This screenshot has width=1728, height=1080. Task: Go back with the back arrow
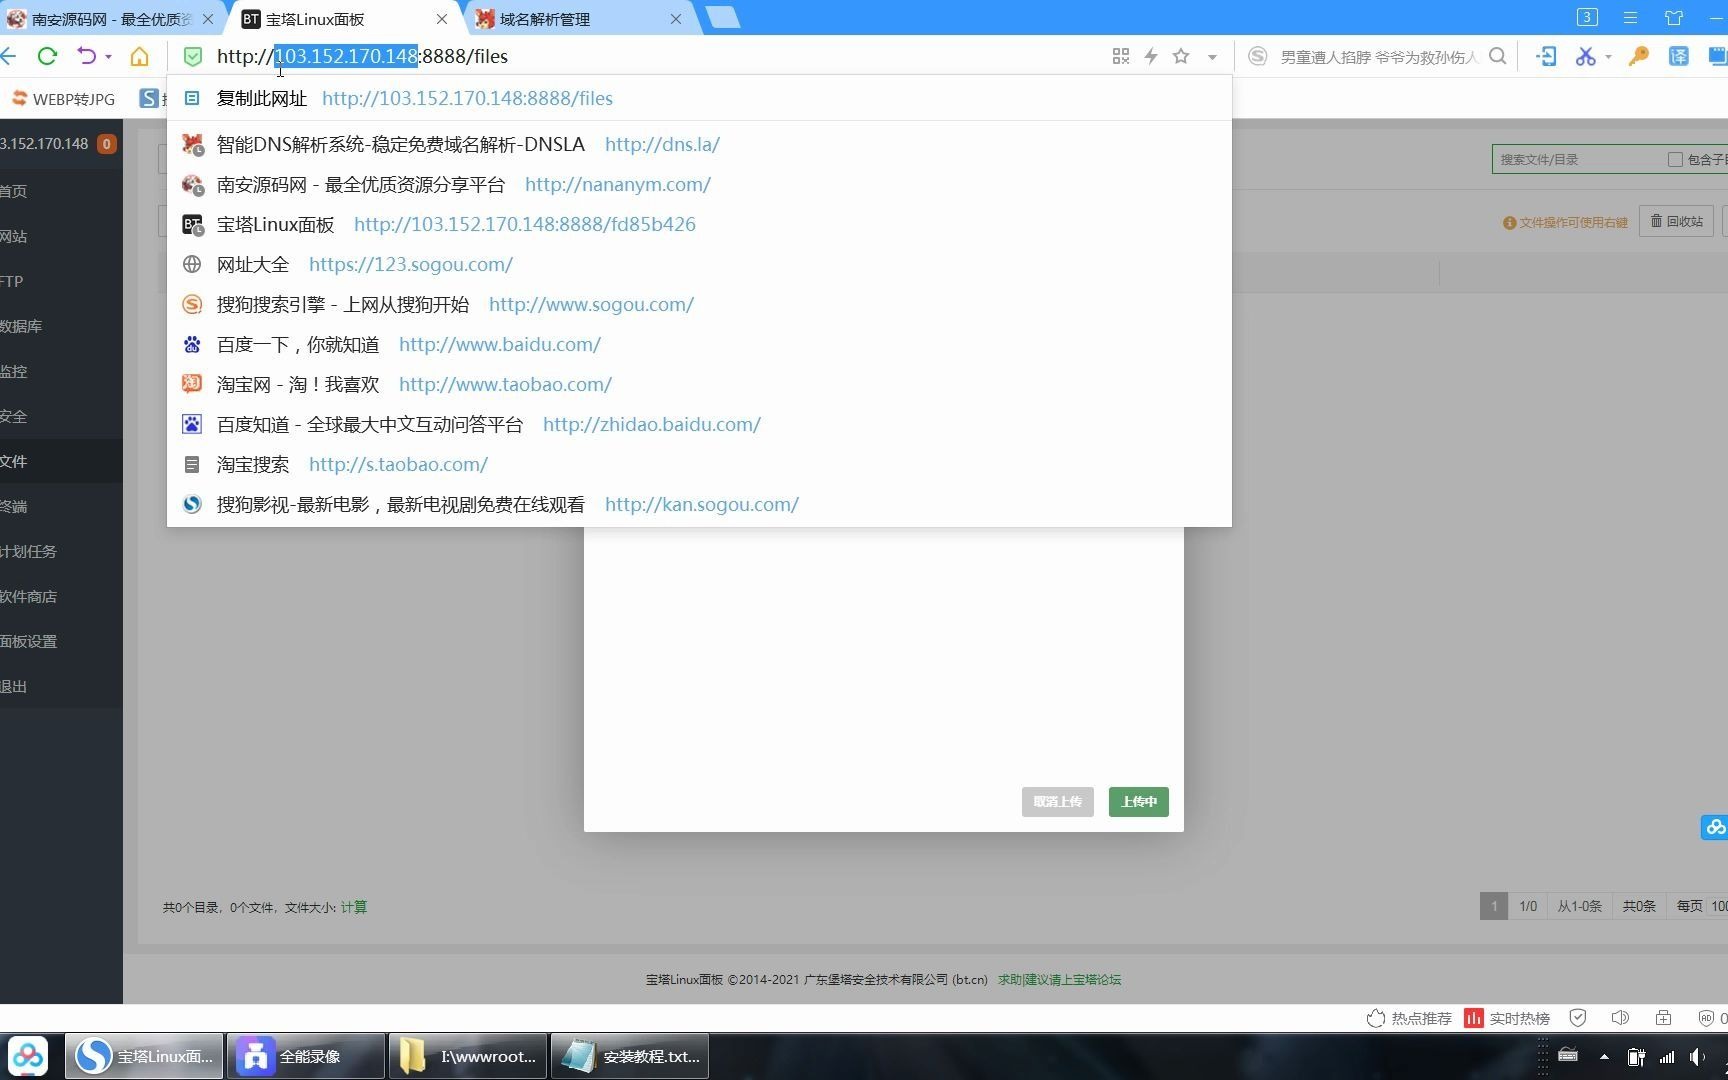[8, 56]
